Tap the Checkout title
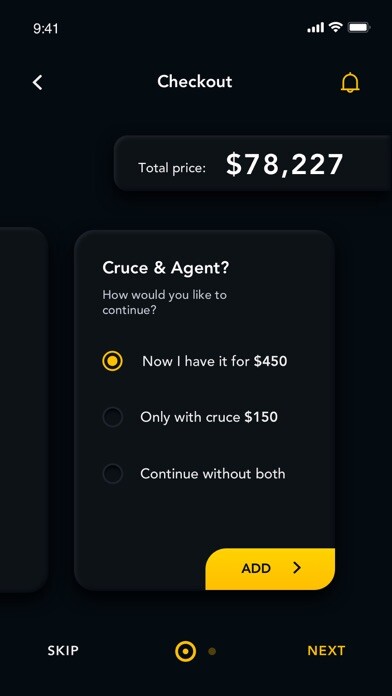This screenshot has width=392, height=696. point(194,82)
